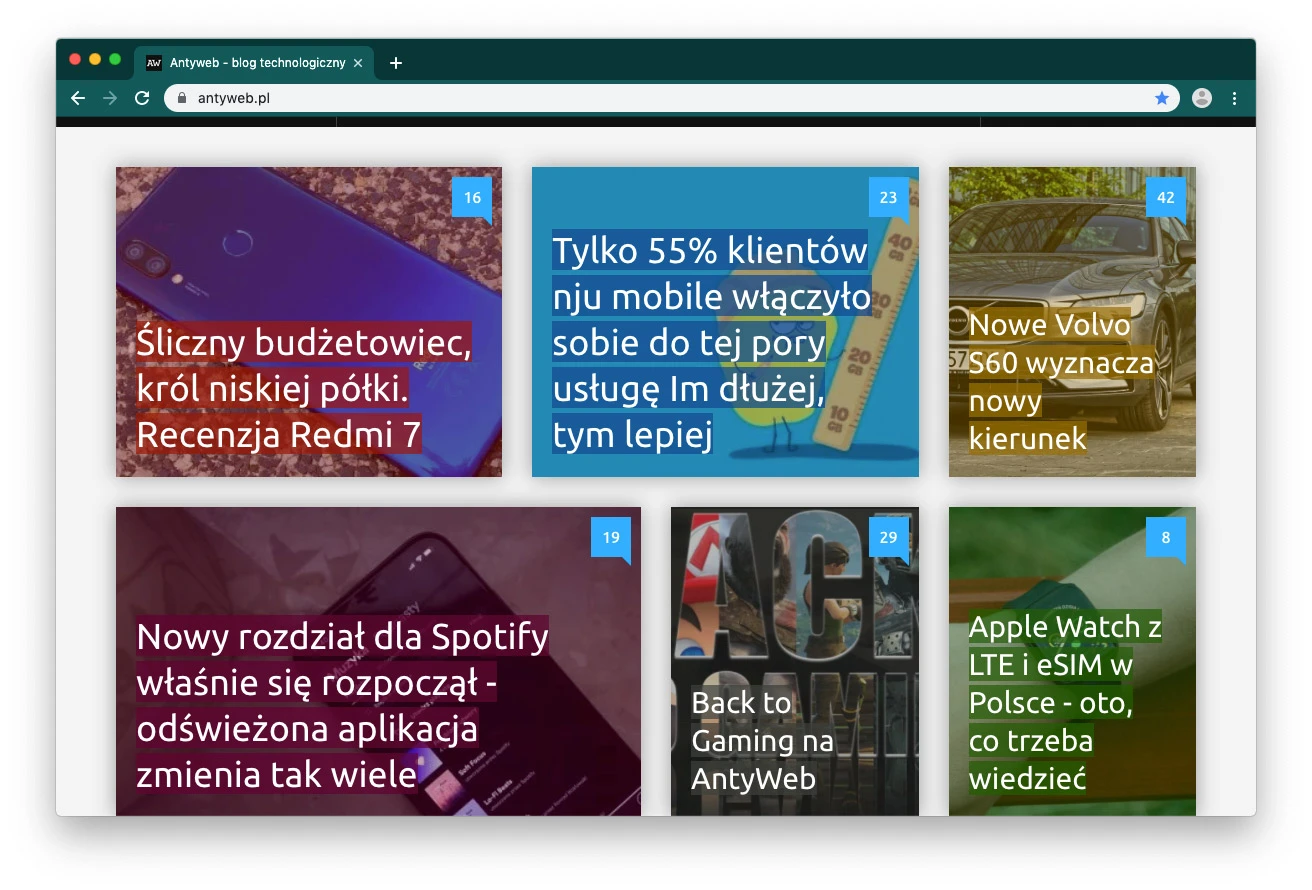Select the Antyweb - blog technologiczny tab
This screenshot has width=1312, height=890.
pos(255,63)
